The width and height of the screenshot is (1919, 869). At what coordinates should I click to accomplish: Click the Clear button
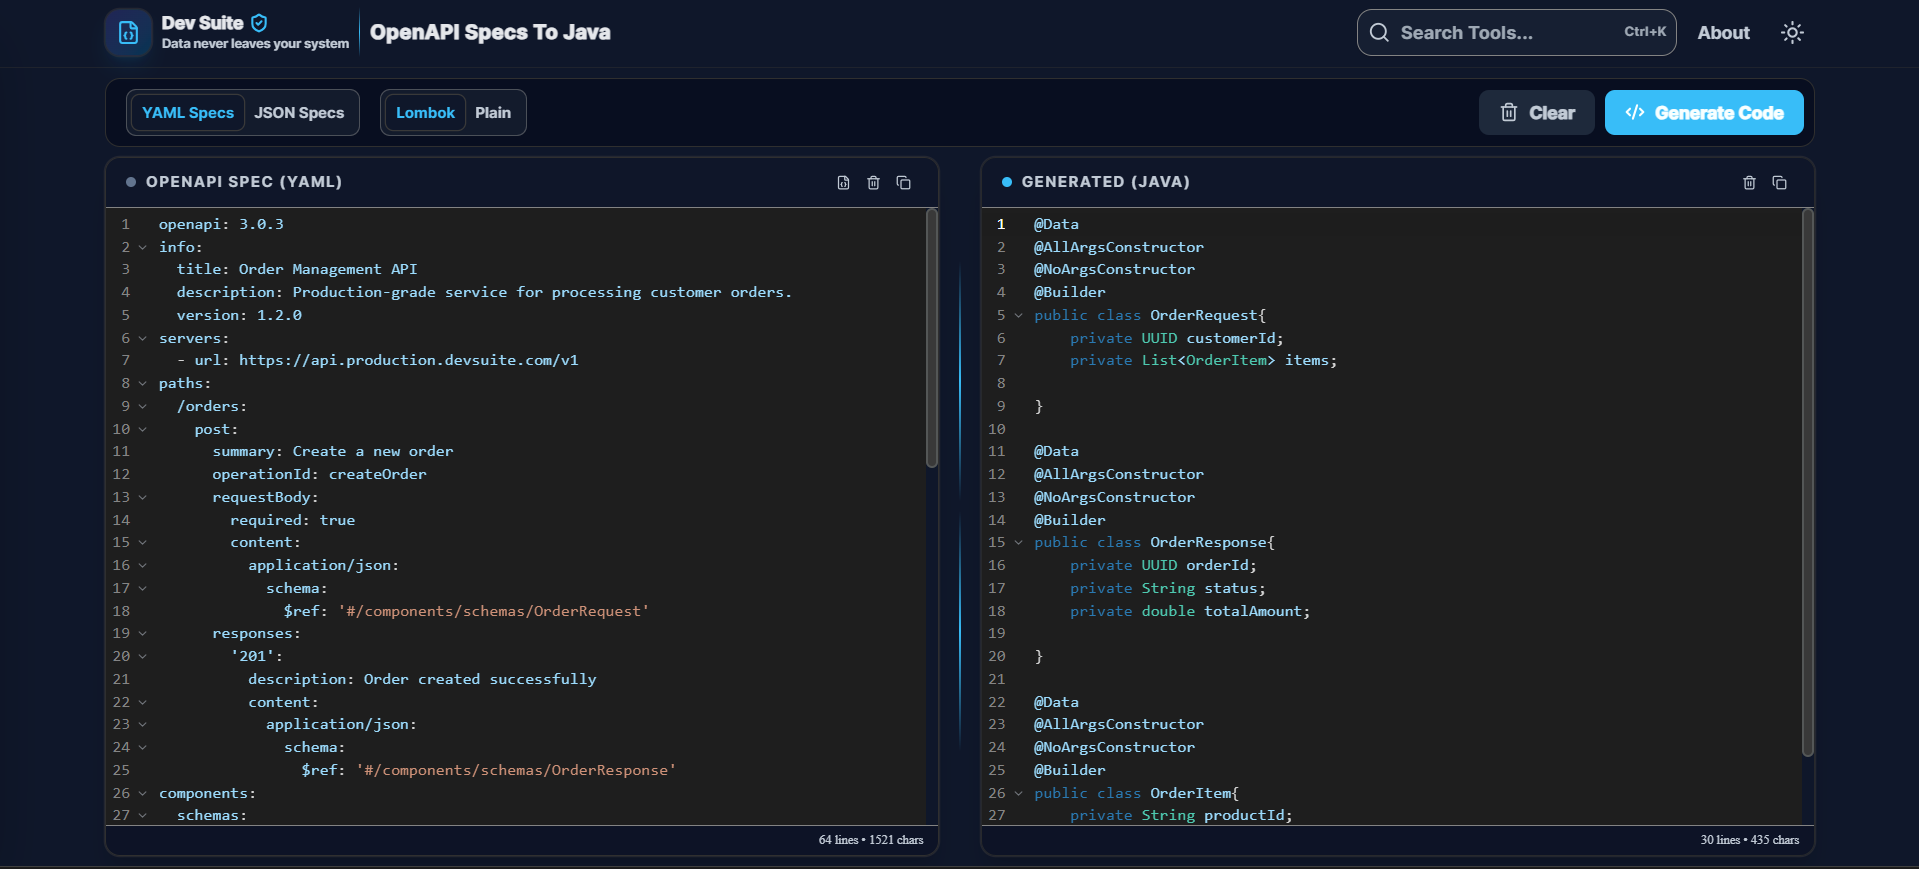tap(1537, 113)
